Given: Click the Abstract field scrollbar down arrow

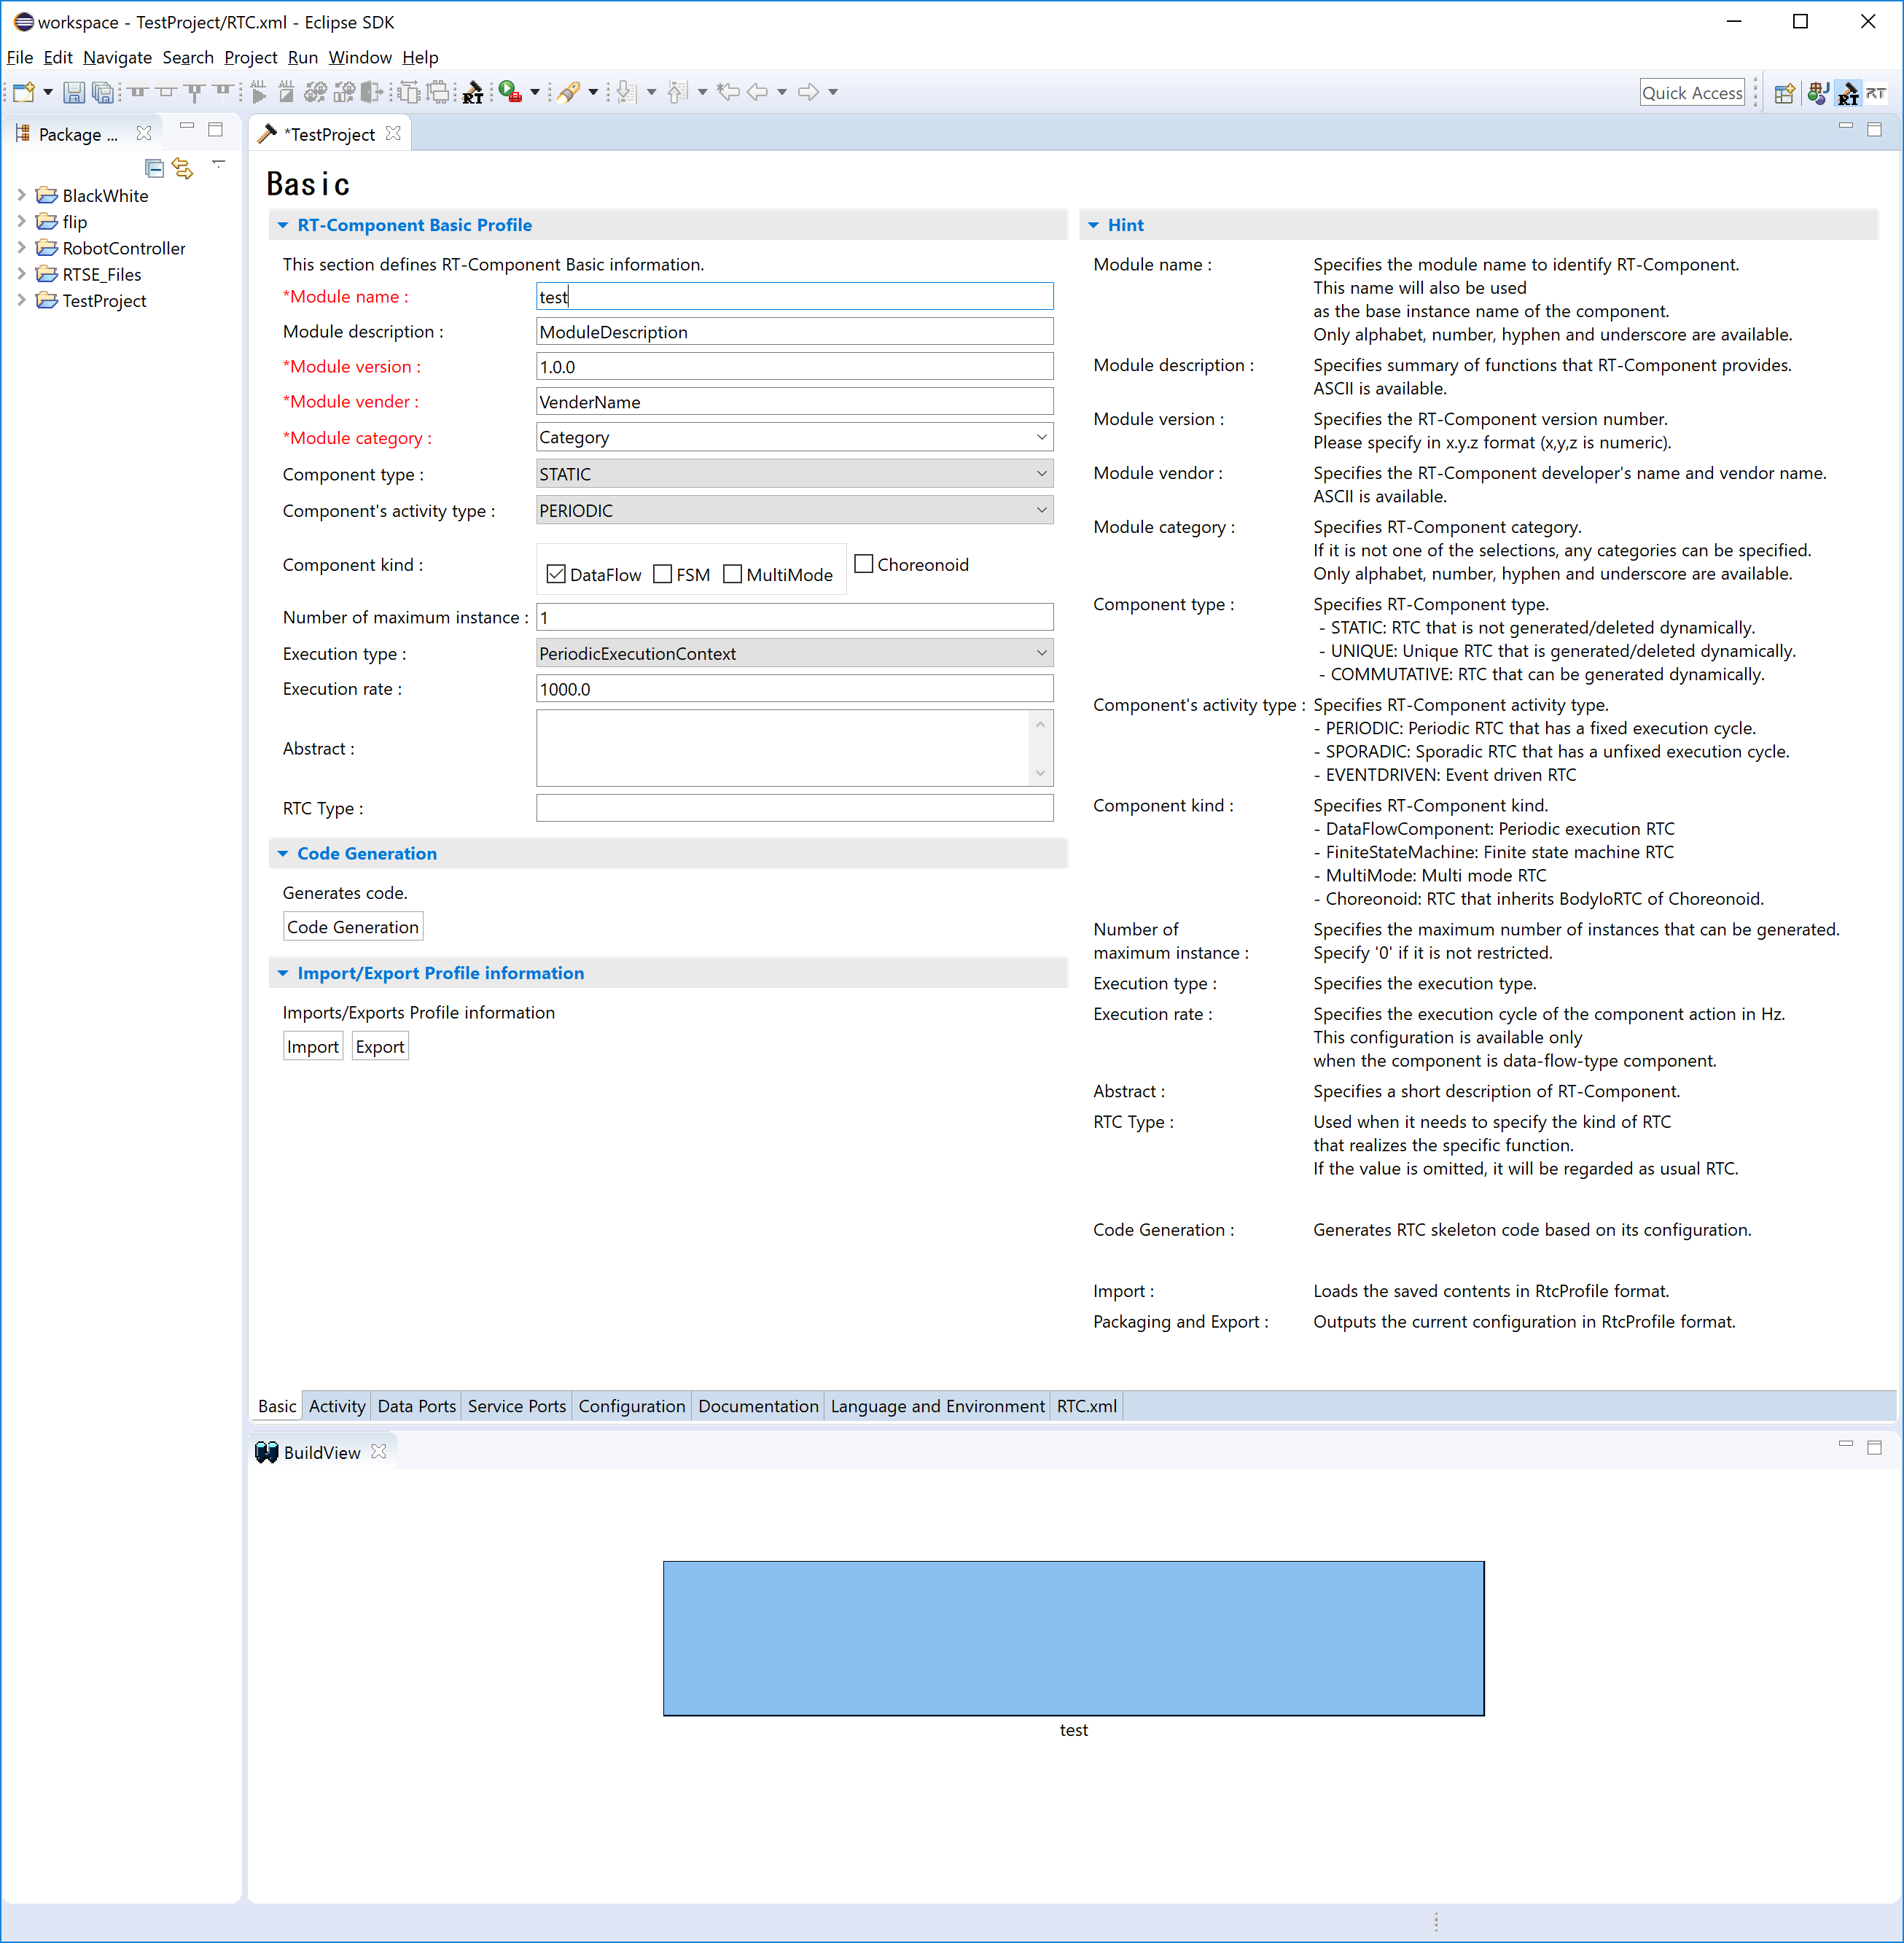Looking at the screenshot, I should [x=1041, y=772].
